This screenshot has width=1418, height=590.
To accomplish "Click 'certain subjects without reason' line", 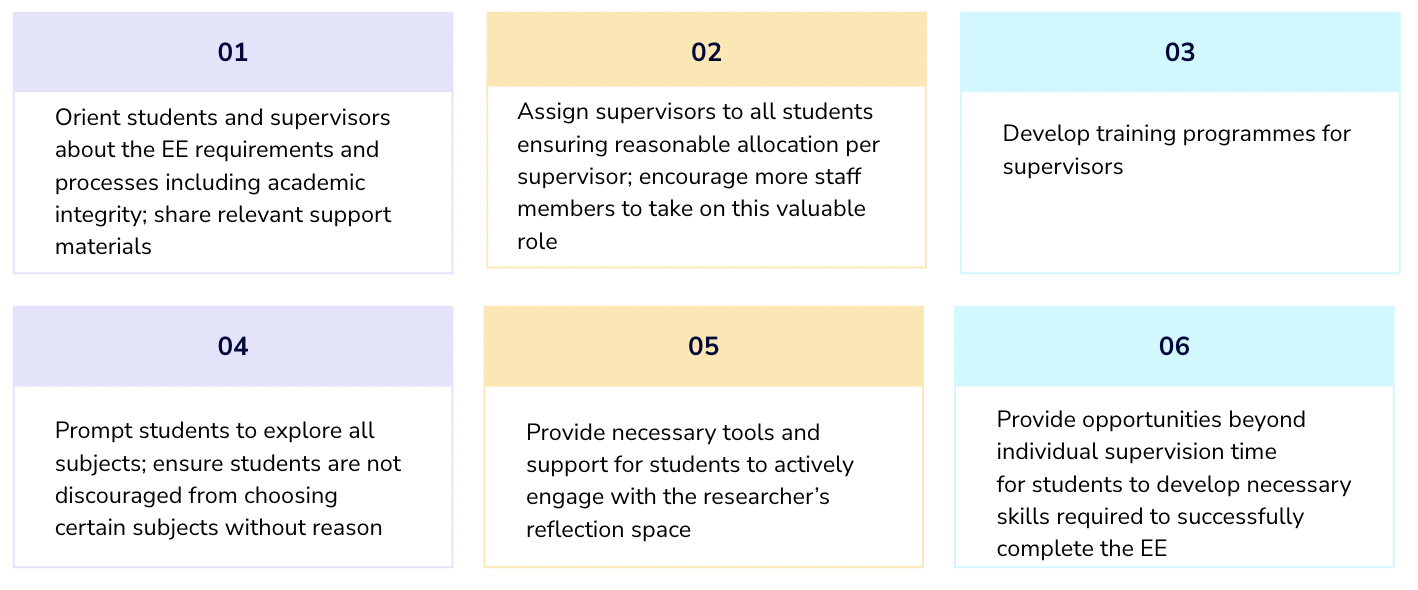I will [219, 528].
